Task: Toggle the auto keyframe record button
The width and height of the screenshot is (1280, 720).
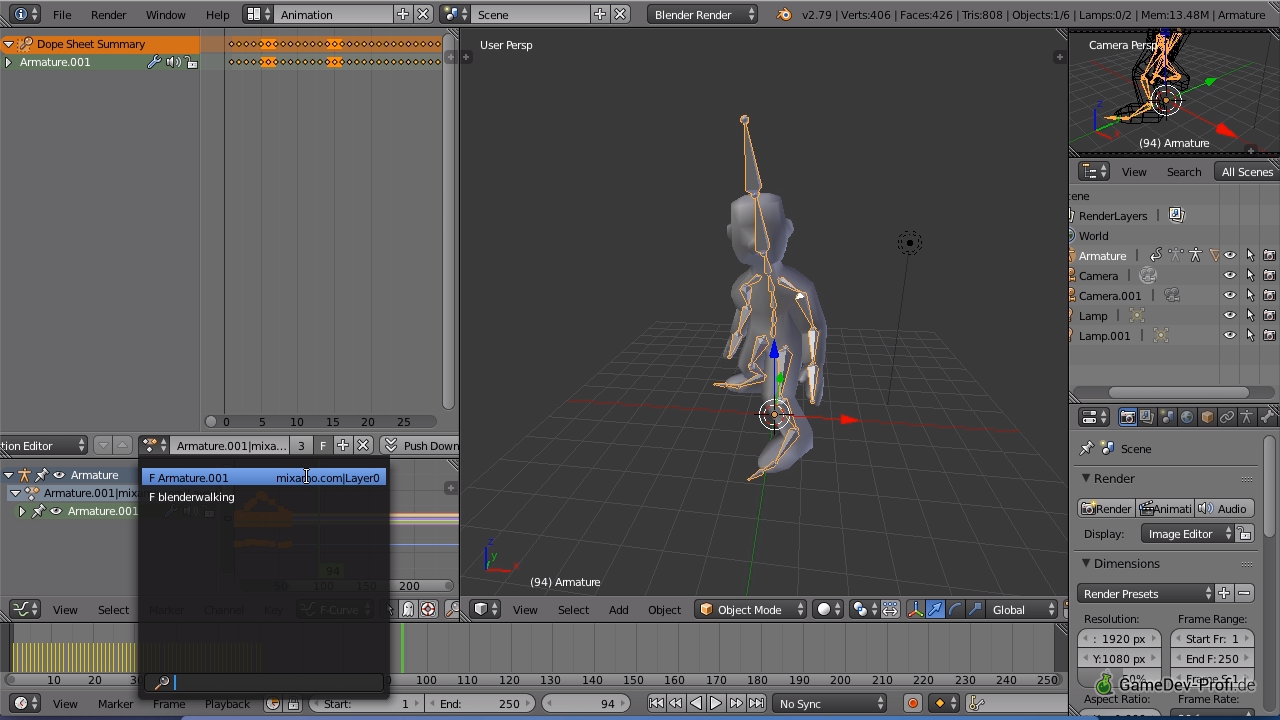Action: (x=912, y=703)
